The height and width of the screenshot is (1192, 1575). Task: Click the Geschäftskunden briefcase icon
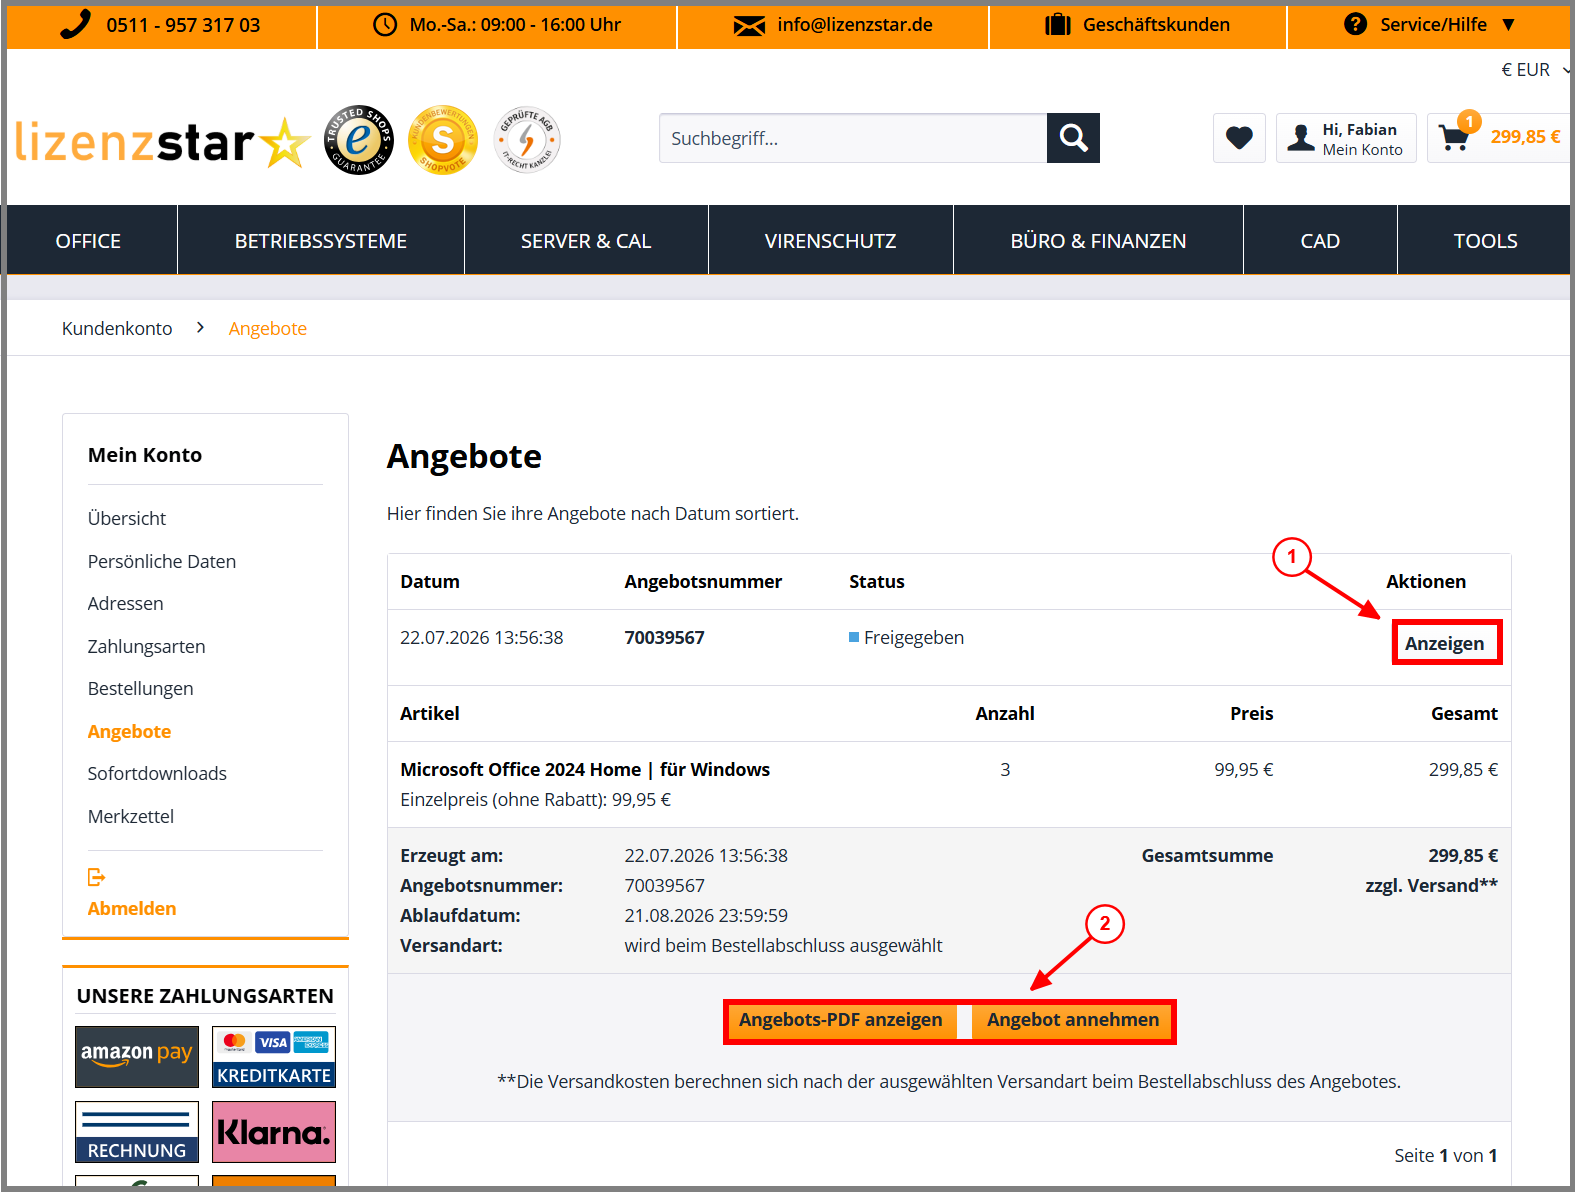click(x=1058, y=25)
